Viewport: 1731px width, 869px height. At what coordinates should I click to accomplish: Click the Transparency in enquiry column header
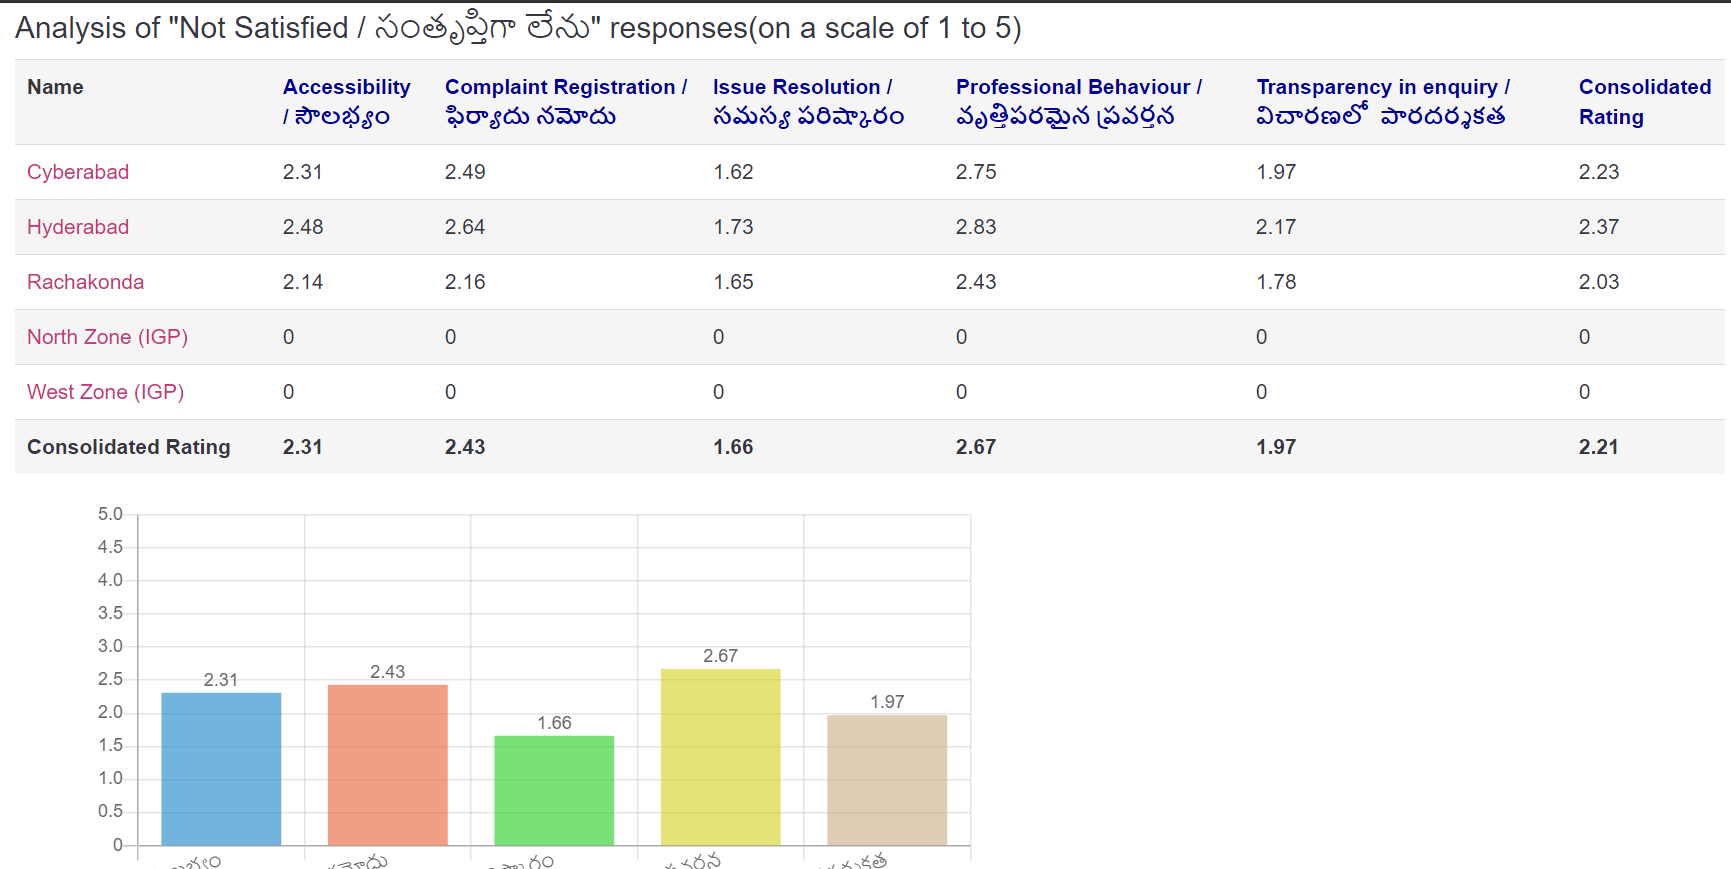pos(1382,102)
